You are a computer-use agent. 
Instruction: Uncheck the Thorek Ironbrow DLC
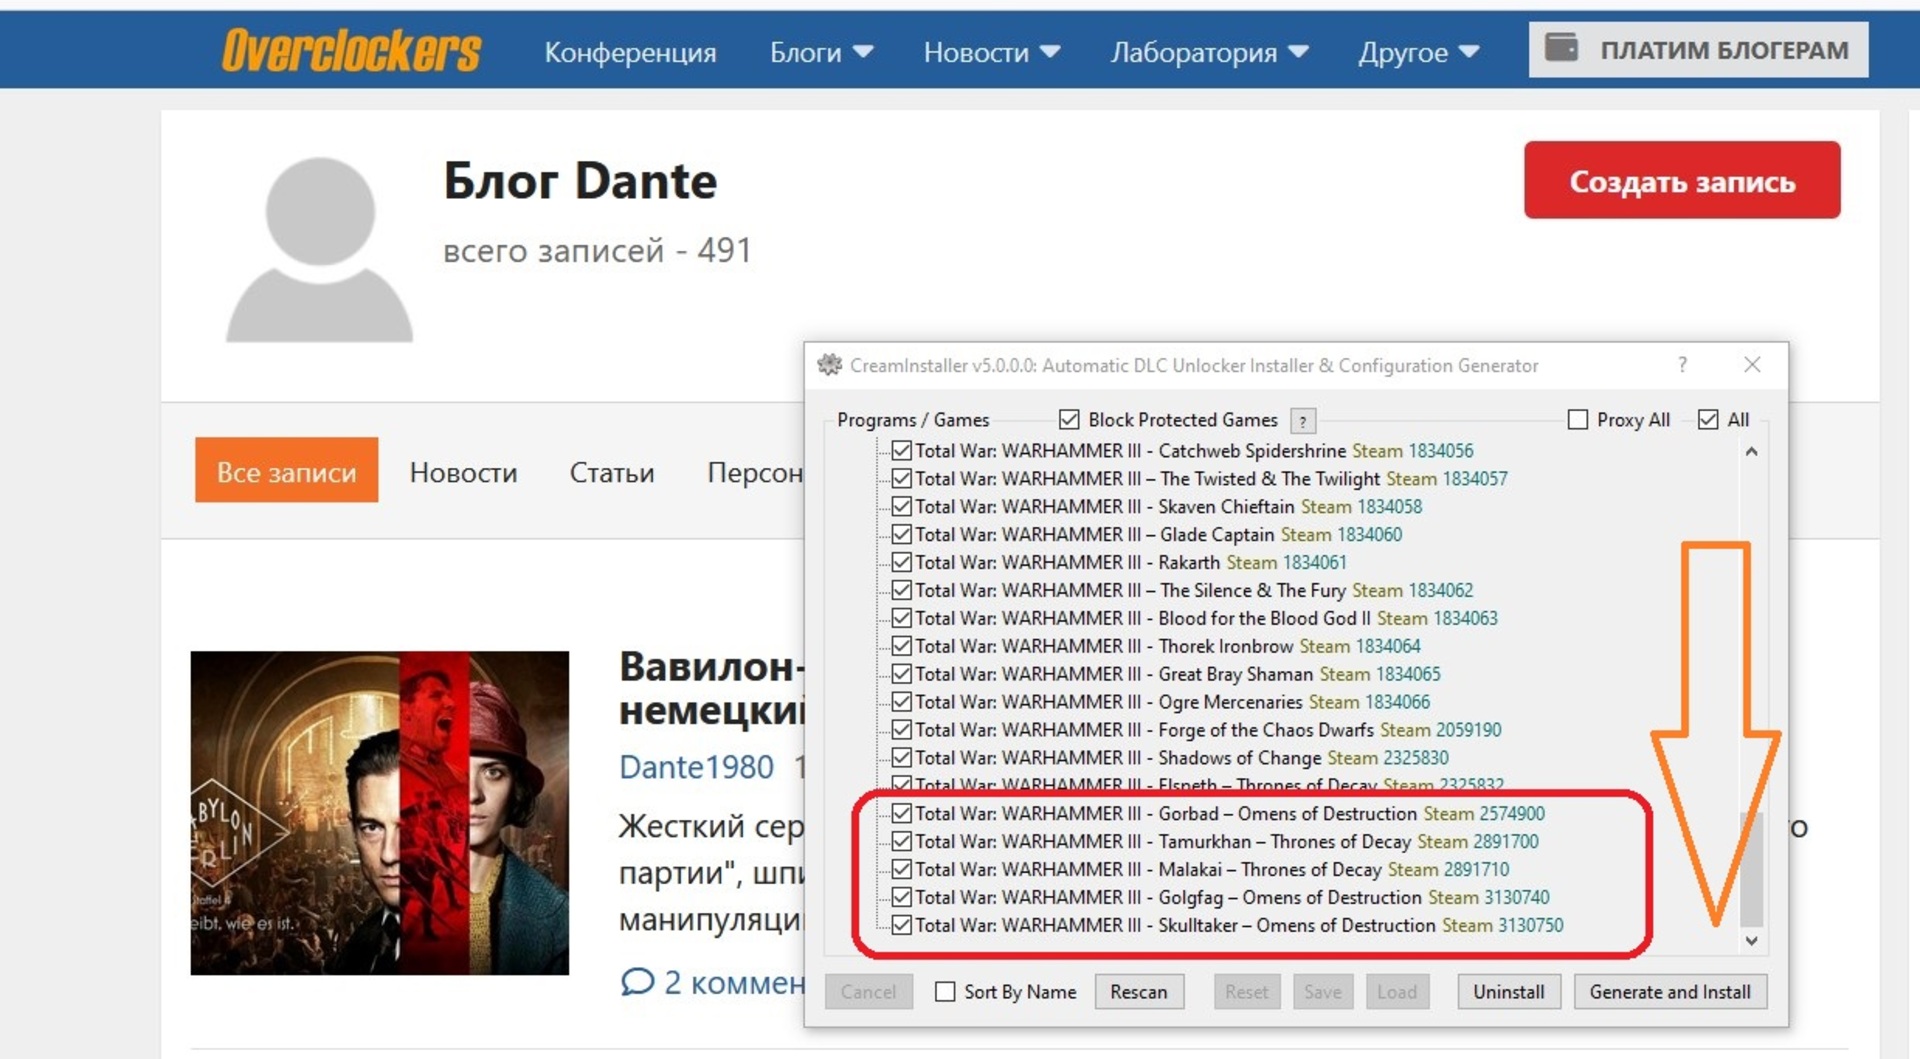(x=902, y=647)
